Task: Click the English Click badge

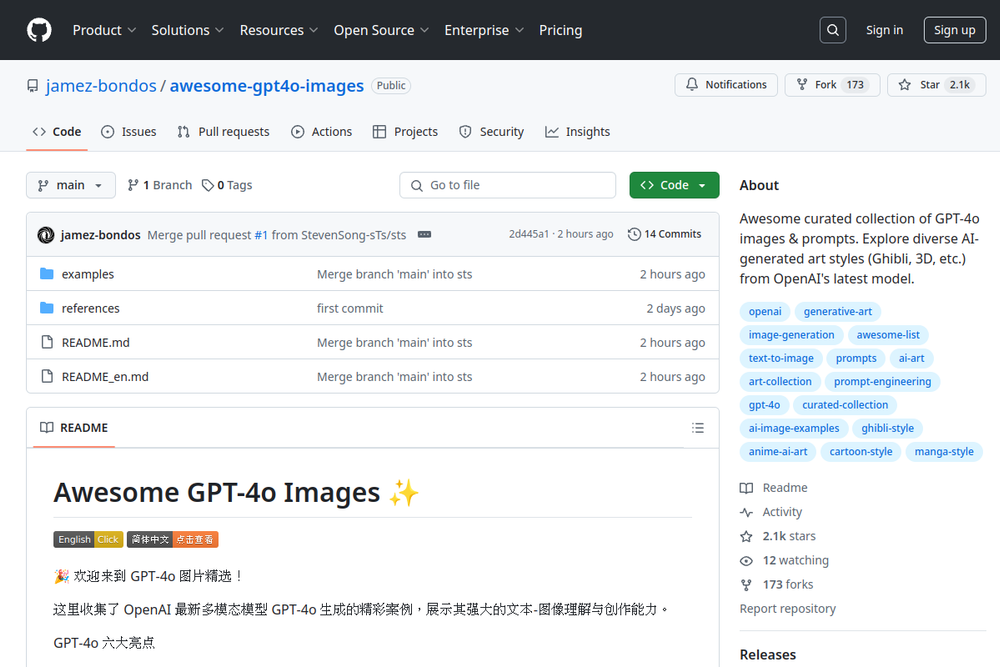Action: (x=88, y=539)
